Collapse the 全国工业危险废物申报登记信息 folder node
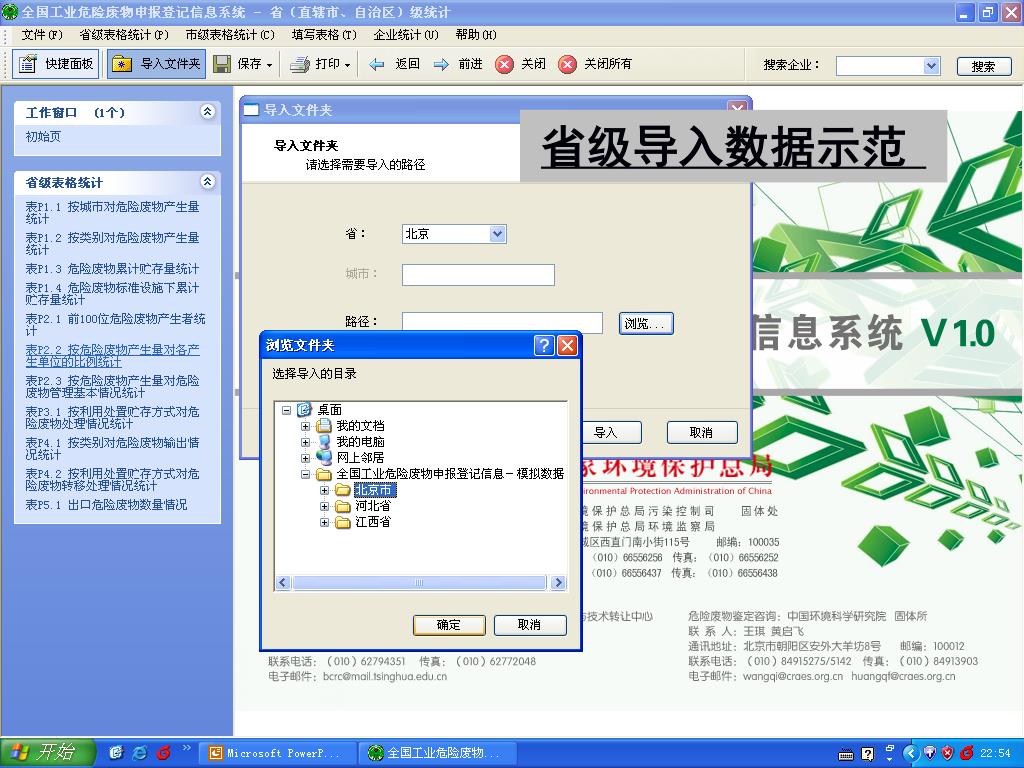The height and width of the screenshot is (768, 1024). 305,474
